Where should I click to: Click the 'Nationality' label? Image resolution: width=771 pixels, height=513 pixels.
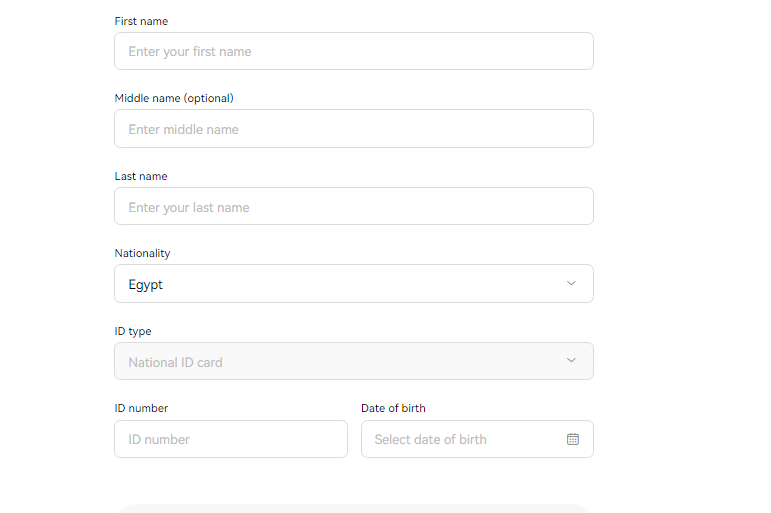(x=142, y=253)
